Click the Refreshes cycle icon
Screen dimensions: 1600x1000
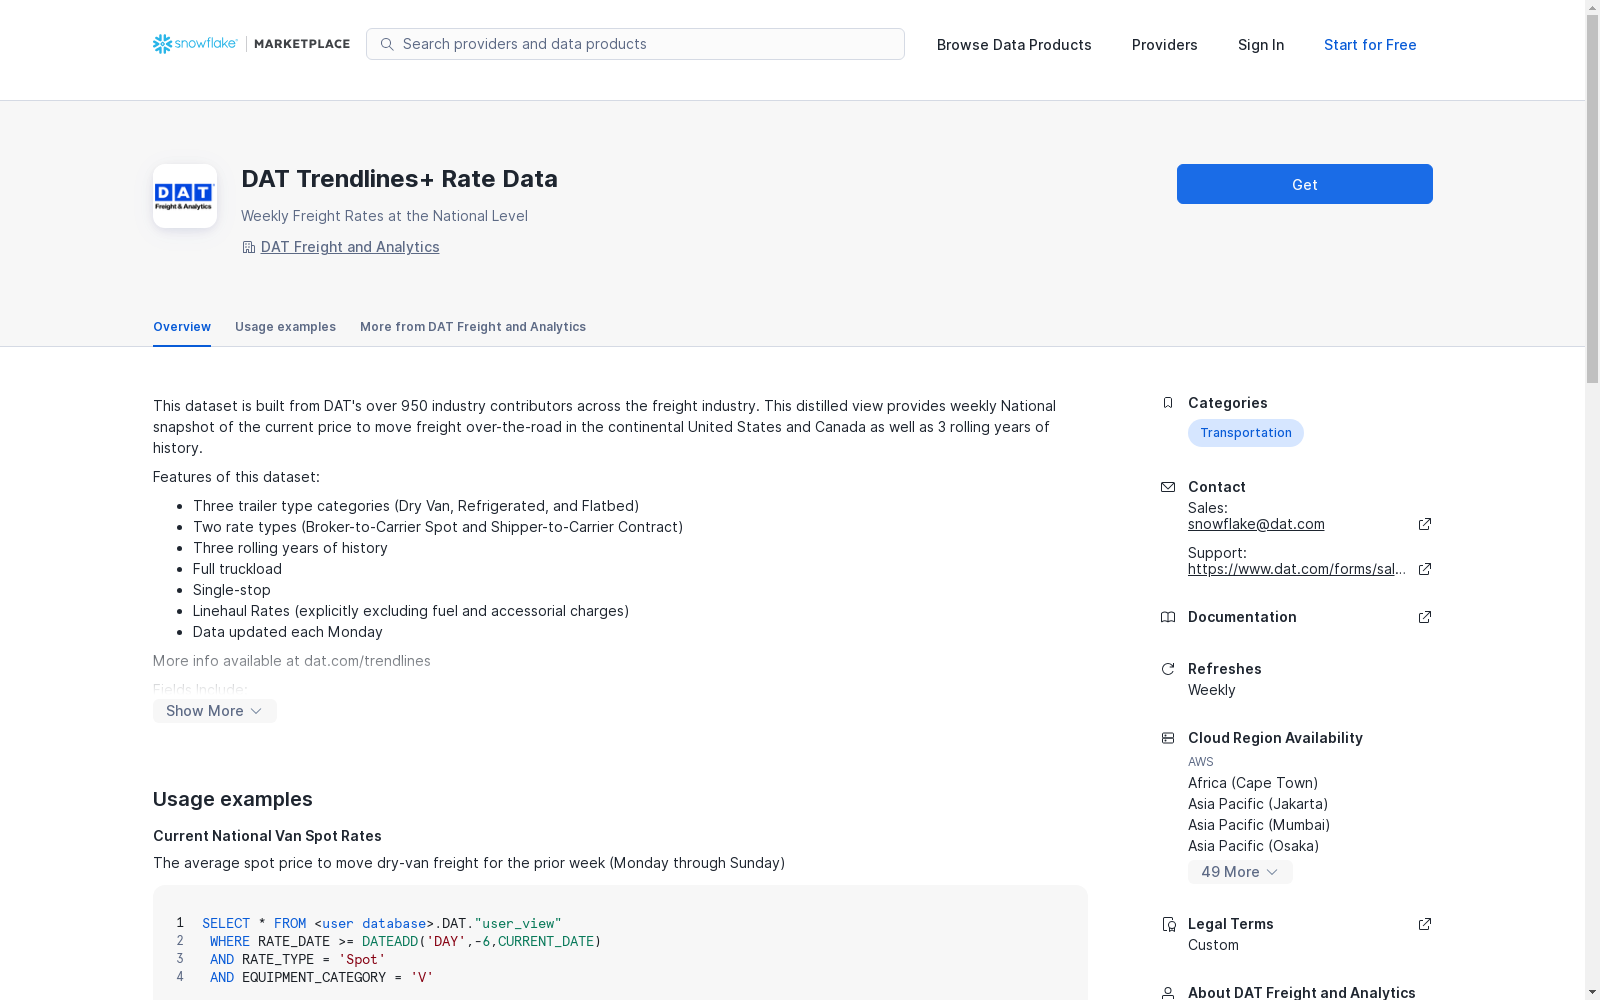1168,669
